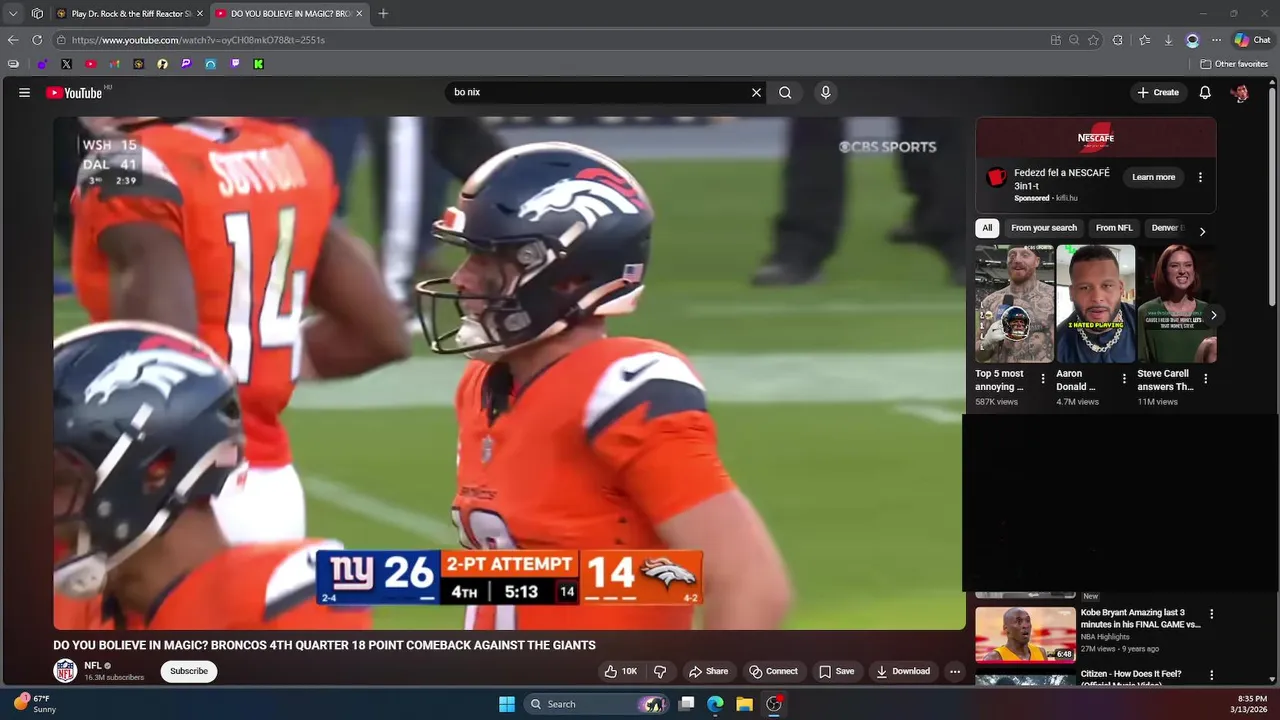Open the YouTube hamburger guide menu
1280x720 pixels.
[x=24, y=92]
